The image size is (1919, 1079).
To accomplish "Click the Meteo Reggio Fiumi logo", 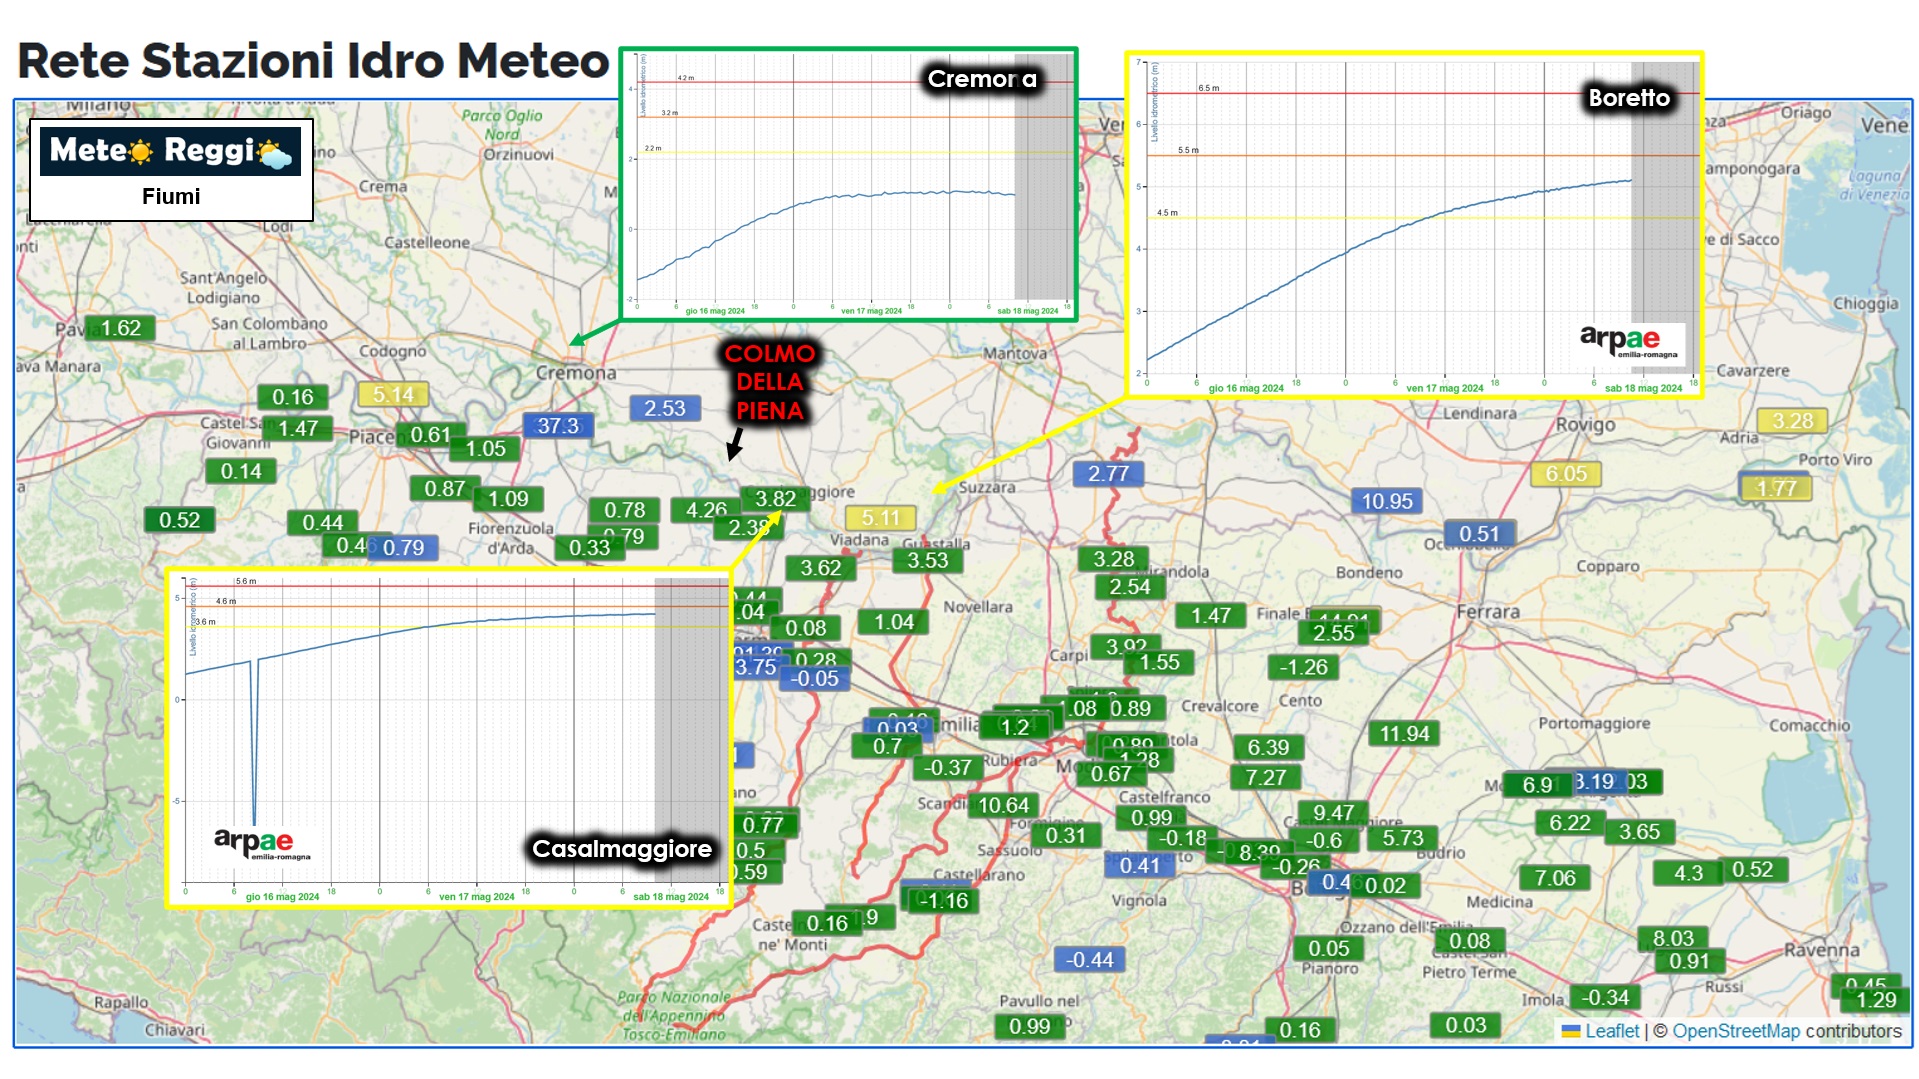I will pos(171,169).
